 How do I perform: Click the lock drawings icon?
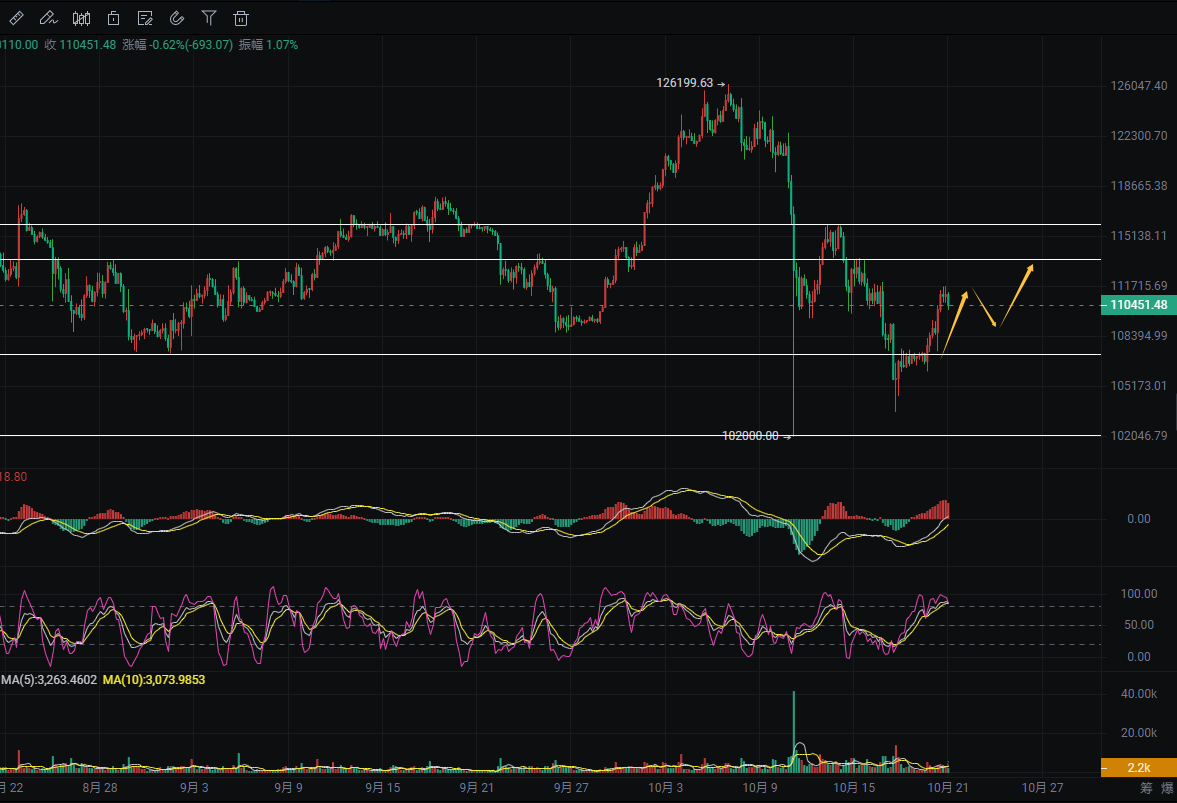[113, 18]
